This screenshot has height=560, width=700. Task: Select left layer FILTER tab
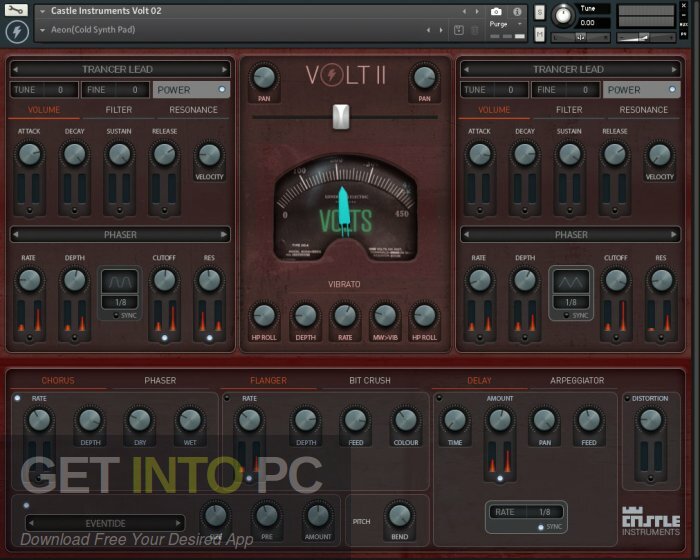click(119, 110)
